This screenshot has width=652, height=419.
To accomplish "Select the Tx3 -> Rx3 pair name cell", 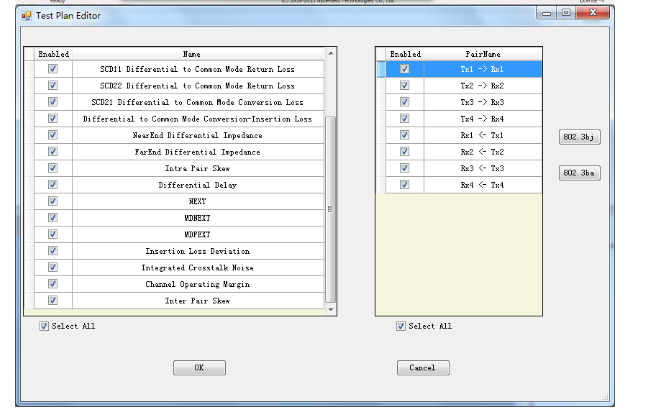I will (x=483, y=102).
